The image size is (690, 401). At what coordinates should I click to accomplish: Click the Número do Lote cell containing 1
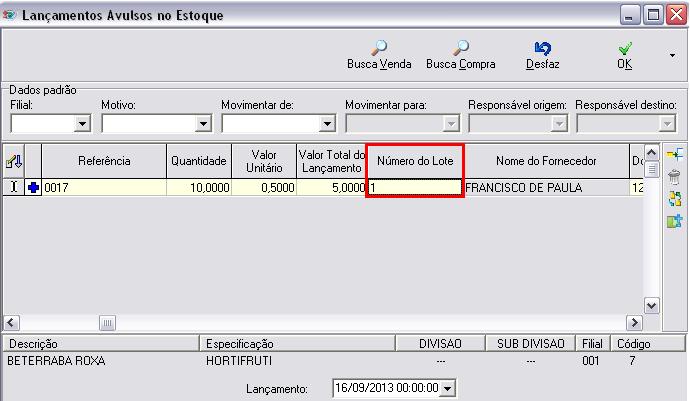click(x=415, y=188)
